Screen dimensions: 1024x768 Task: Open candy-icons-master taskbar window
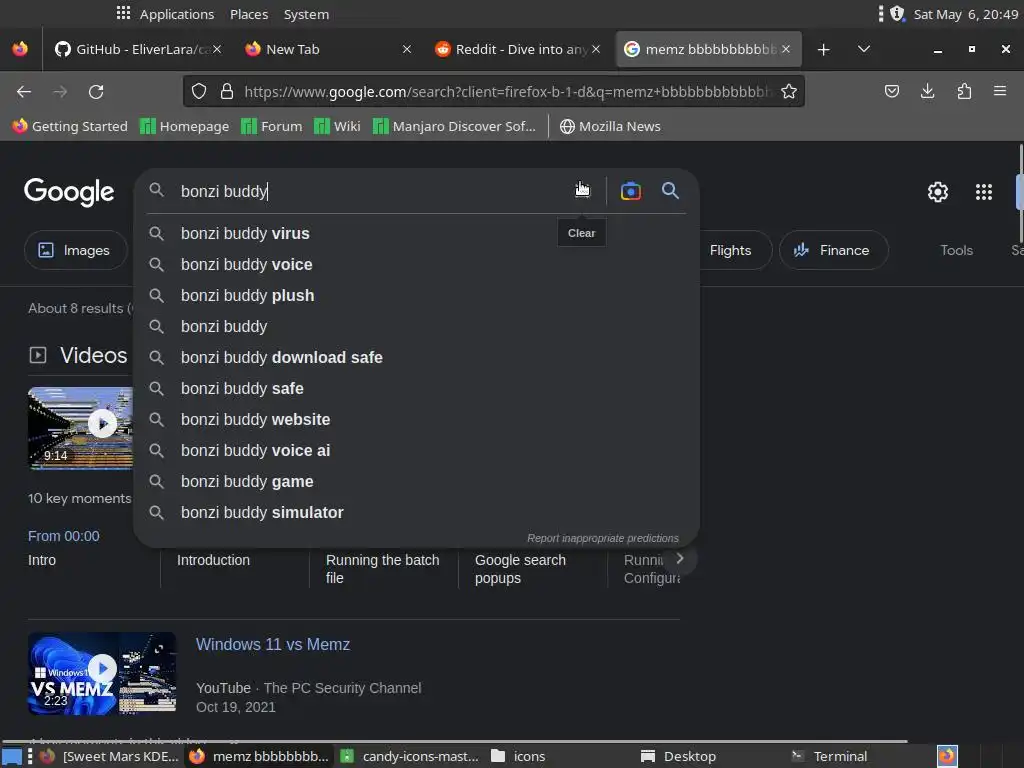coord(410,756)
